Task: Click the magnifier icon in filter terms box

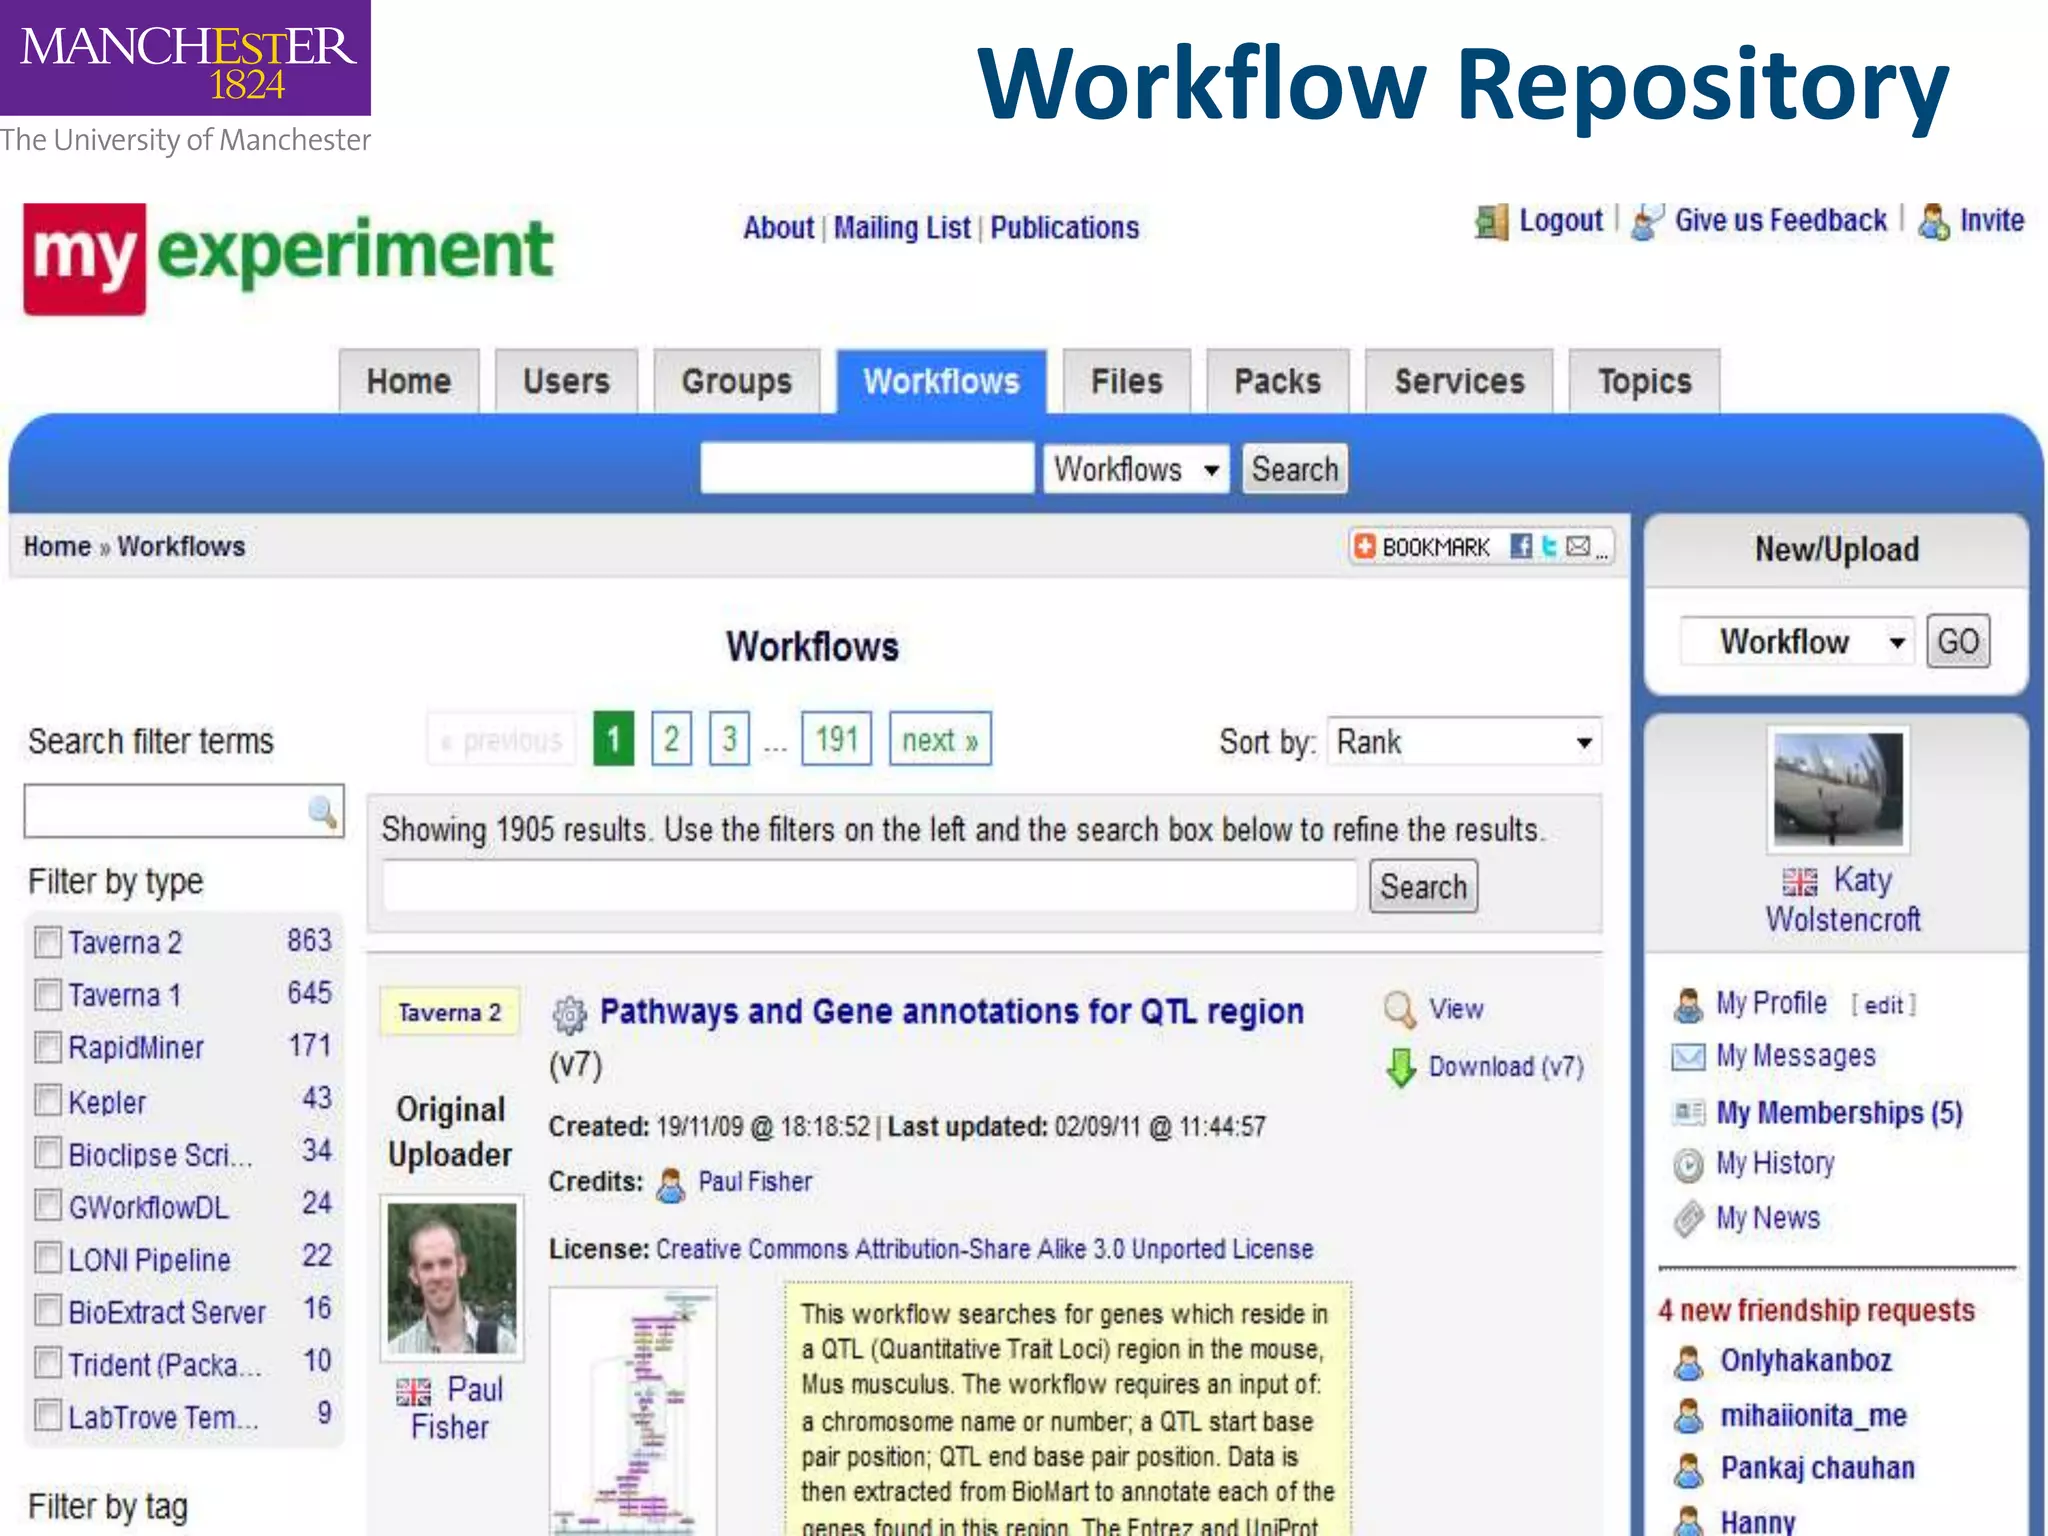Action: pyautogui.click(x=322, y=811)
